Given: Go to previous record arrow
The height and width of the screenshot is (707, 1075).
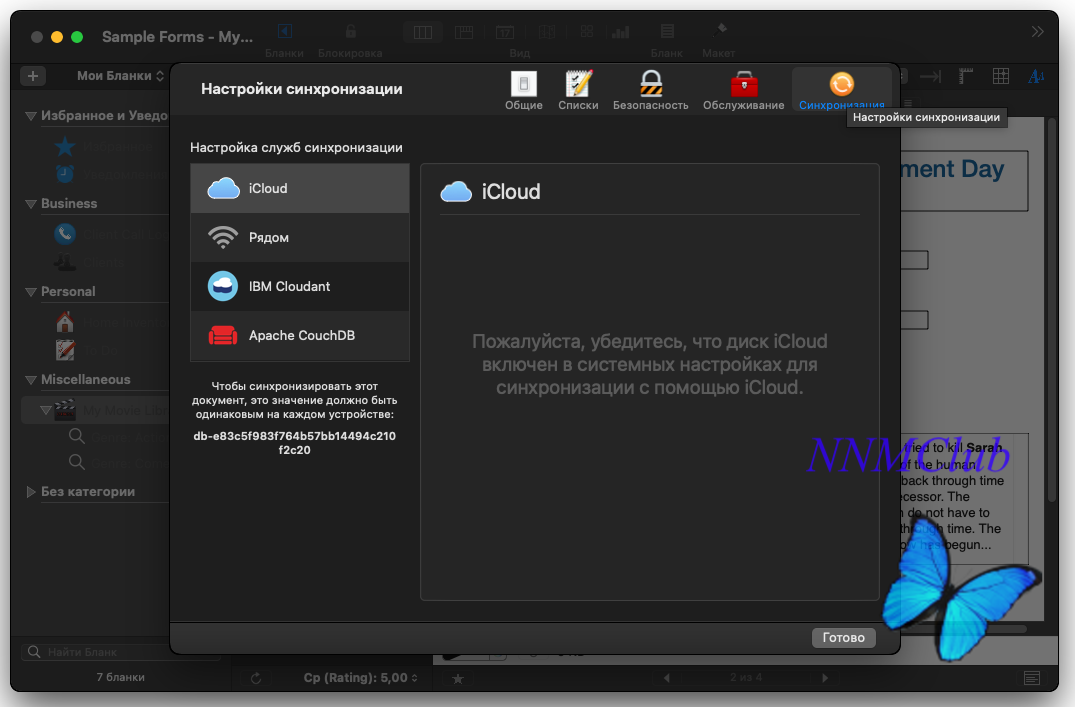Looking at the screenshot, I should pyautogui.click(x=666, y=678).
